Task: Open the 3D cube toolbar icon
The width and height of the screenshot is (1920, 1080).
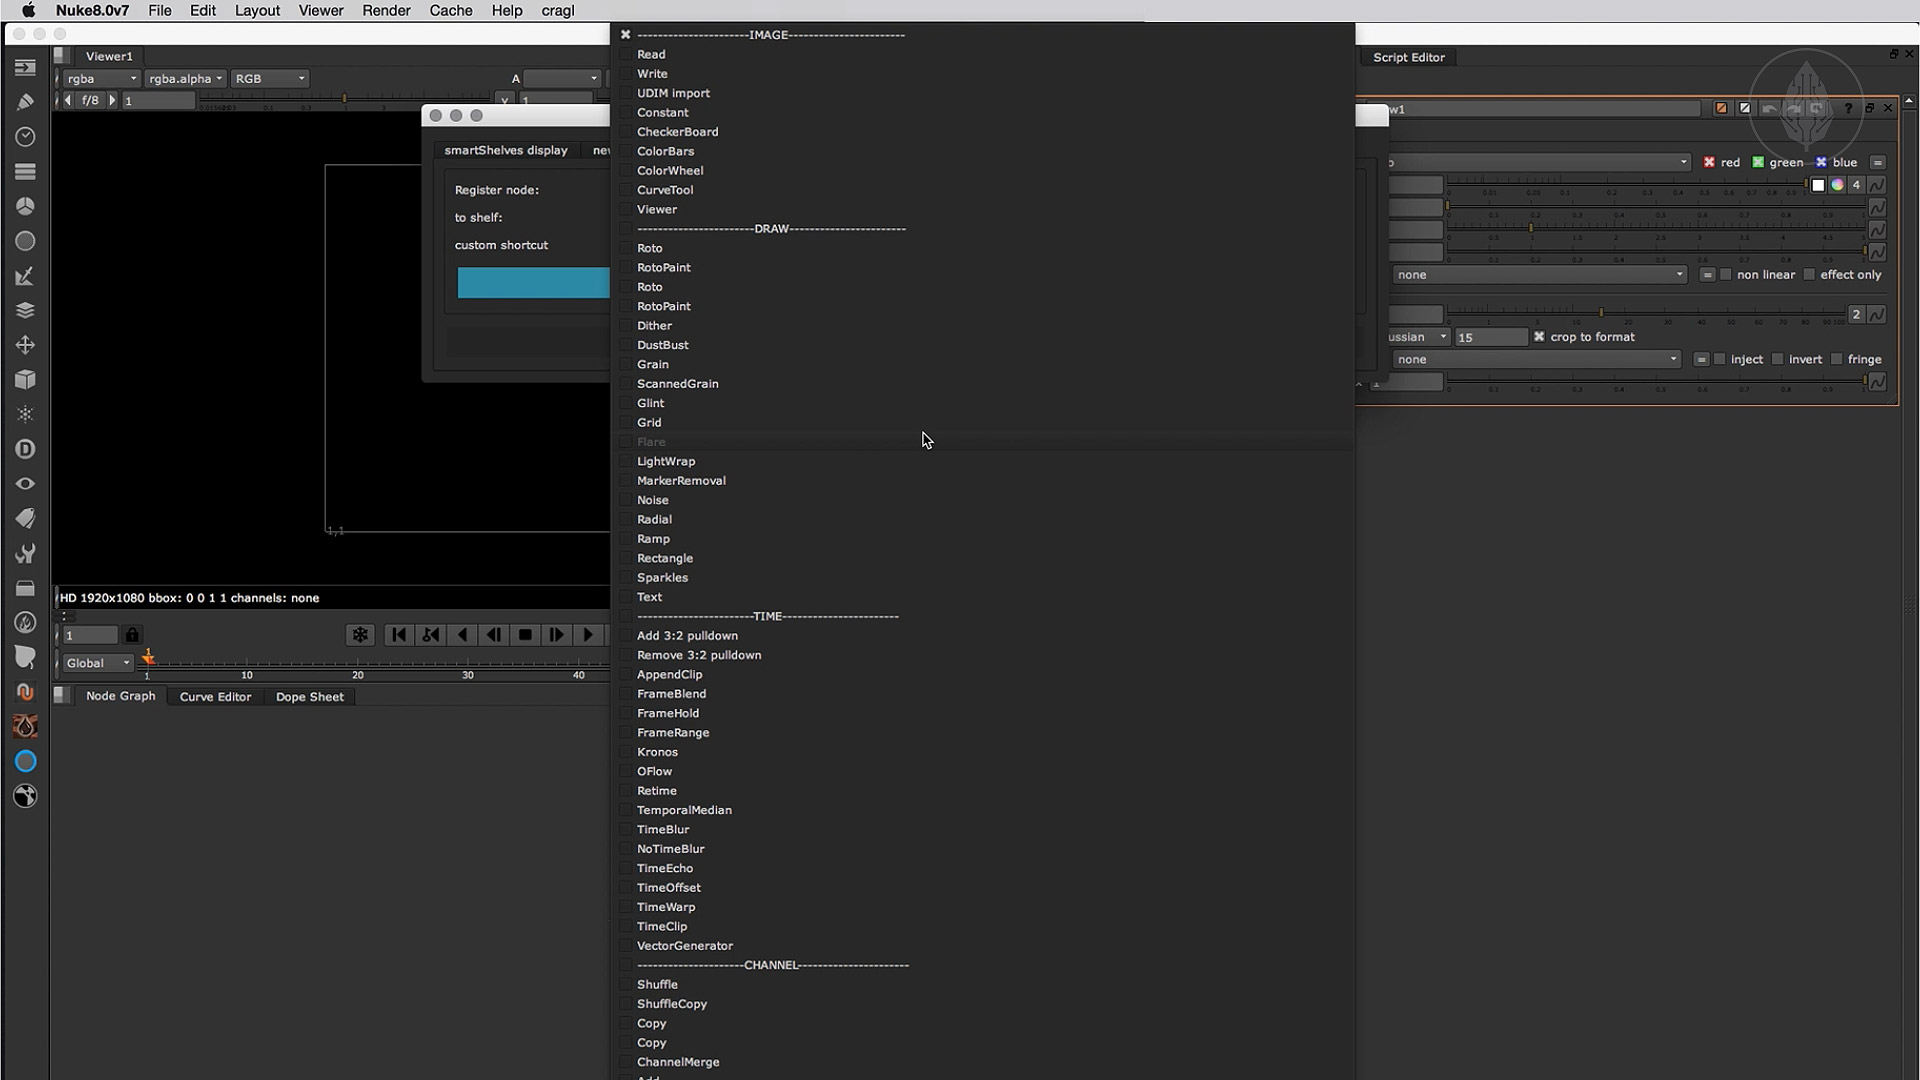Action: tap(25, 380)
